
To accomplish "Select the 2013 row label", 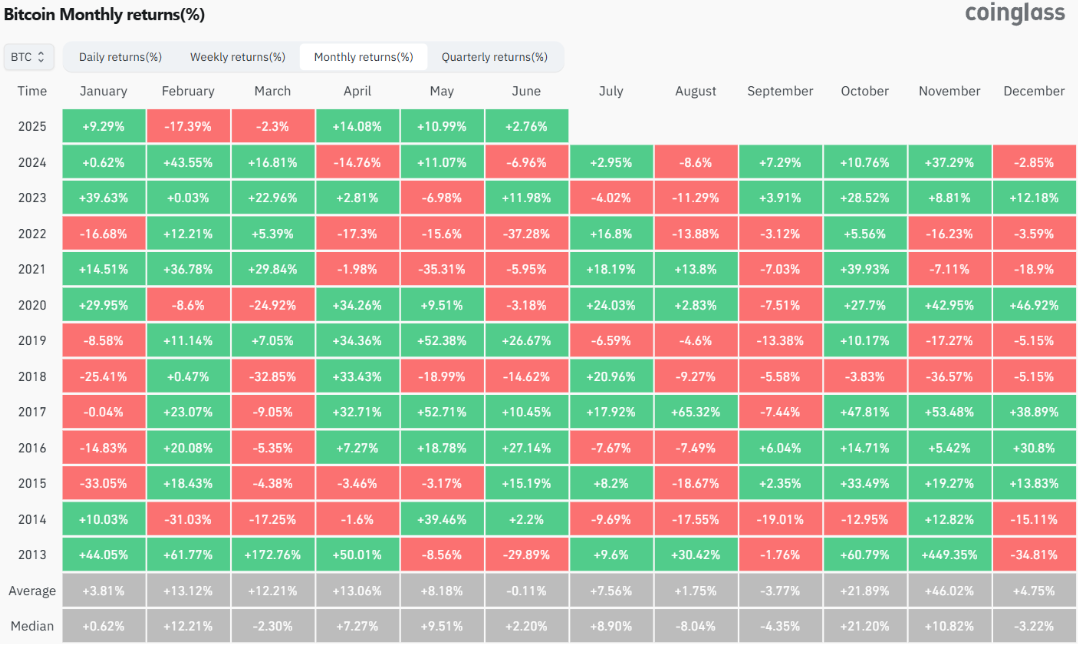I will pos(32,555).
